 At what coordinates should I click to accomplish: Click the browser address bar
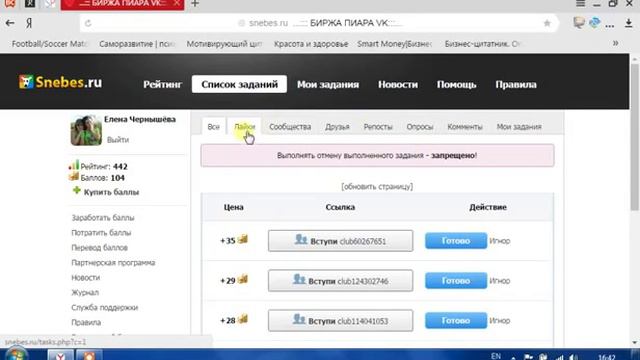[320, 23]
